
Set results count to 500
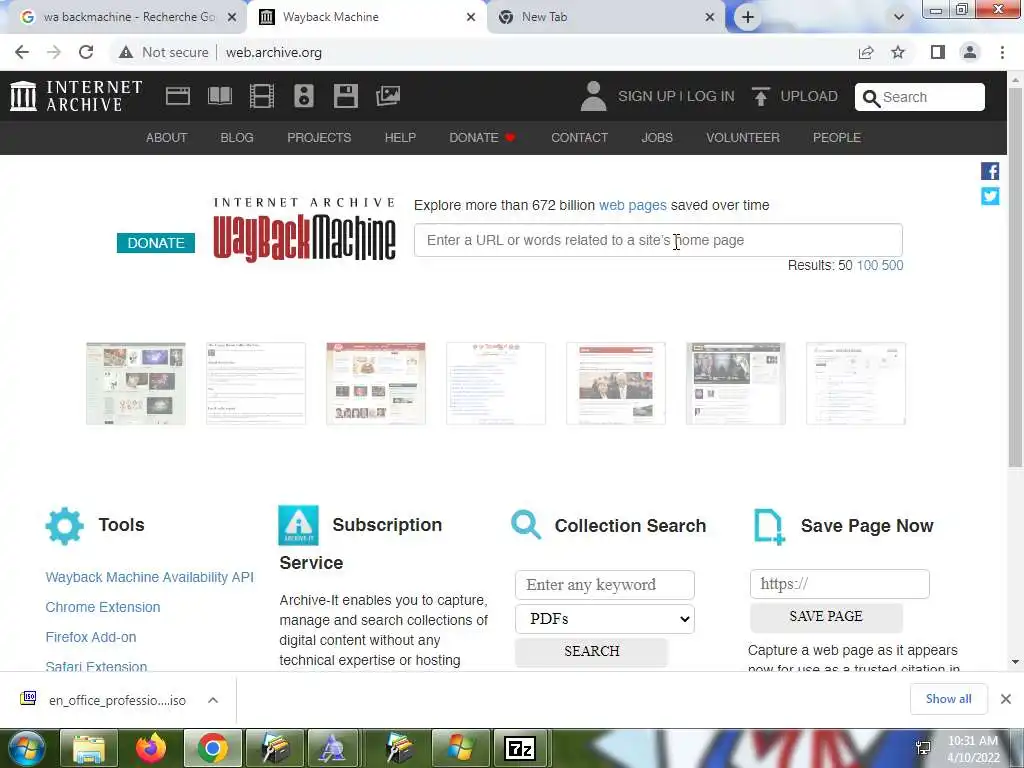892,265
